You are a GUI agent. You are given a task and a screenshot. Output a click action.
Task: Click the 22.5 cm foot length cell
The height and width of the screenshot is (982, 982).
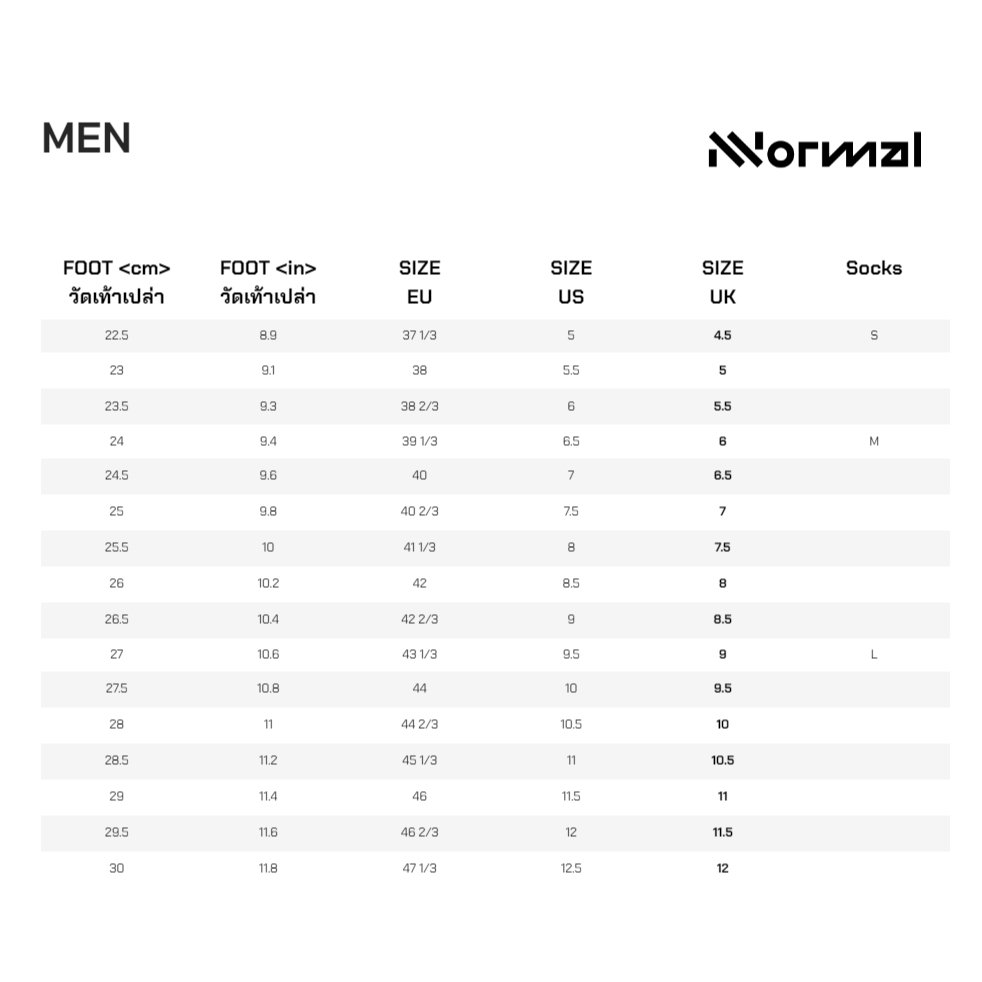pyautogui.click(x=116, y=335)
